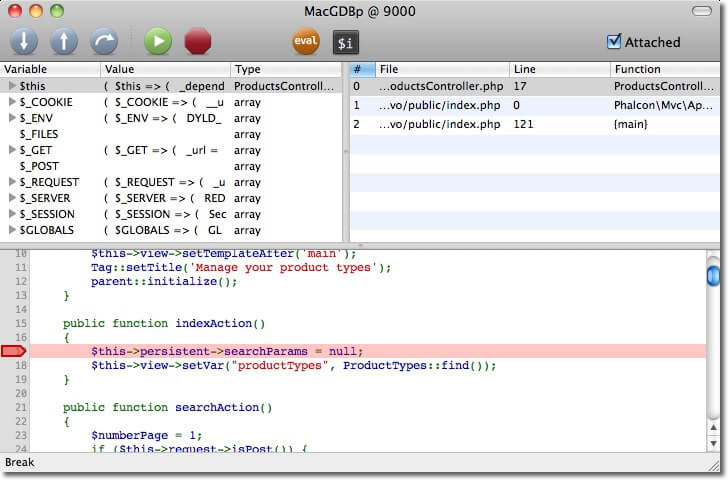728x480 pixels.
Task: Expand the $GLOBALS disclosure triangle
Action: [12, 230]
